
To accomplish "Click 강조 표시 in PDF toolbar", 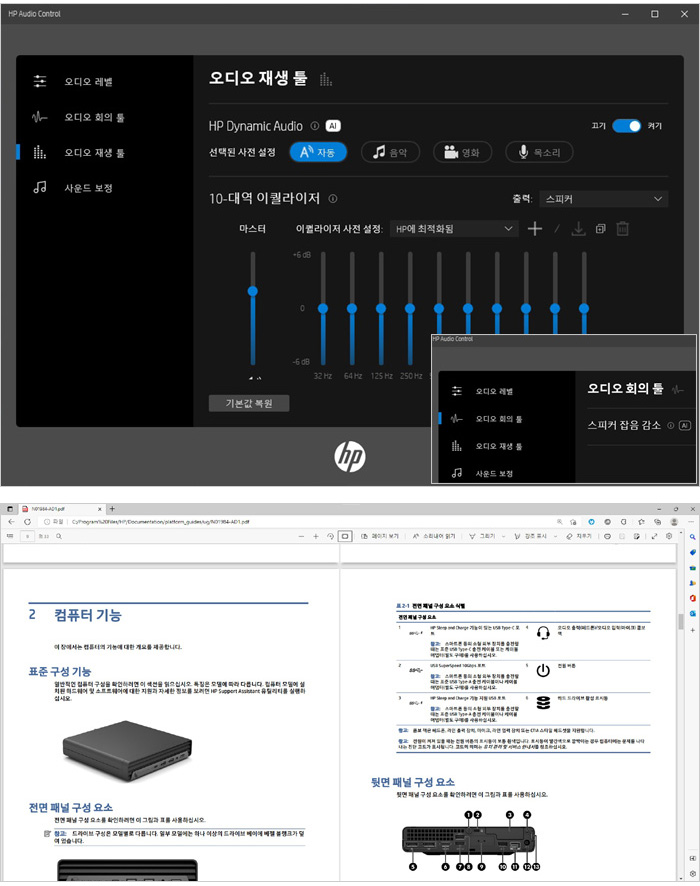I will click(530, 536).
